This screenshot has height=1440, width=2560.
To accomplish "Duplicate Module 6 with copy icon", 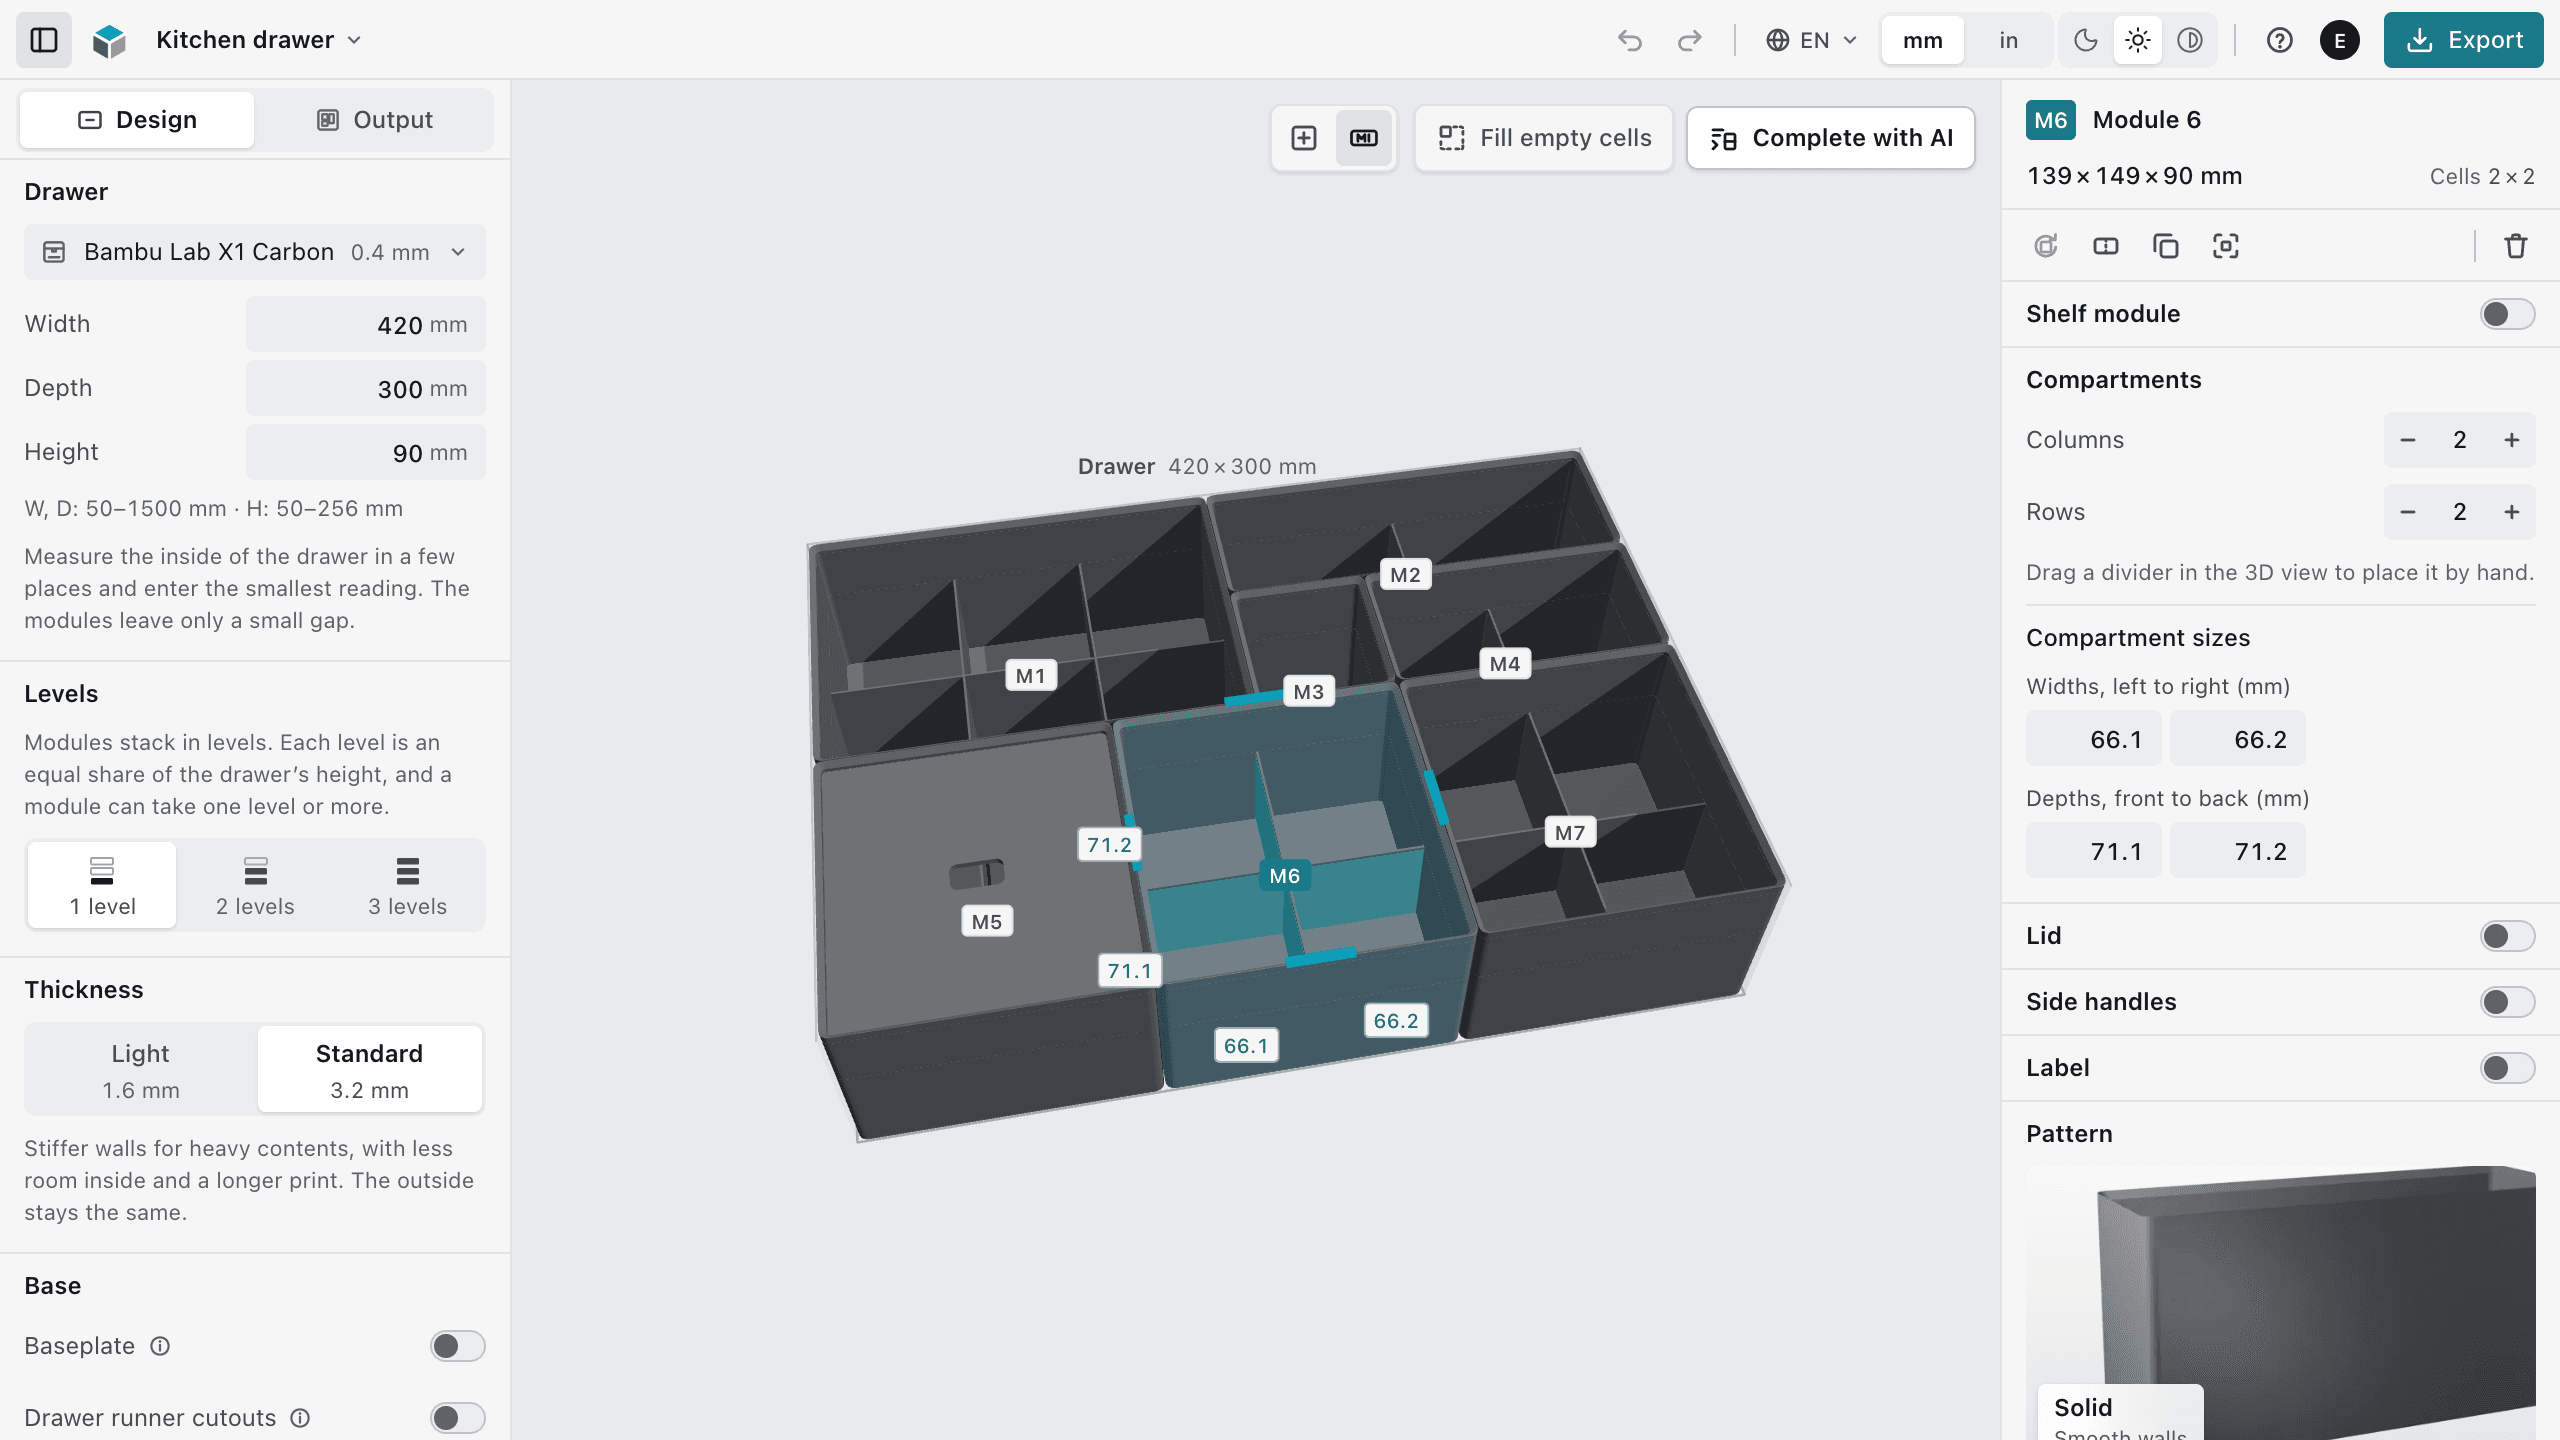I will pyautogui.click(x=2166, y=246).
